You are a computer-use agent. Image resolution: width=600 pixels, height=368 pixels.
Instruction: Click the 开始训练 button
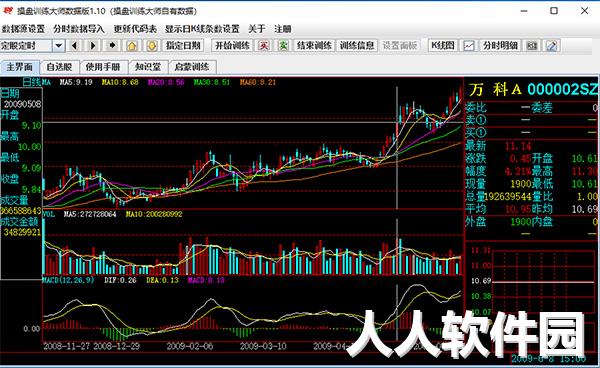point(232,46)
